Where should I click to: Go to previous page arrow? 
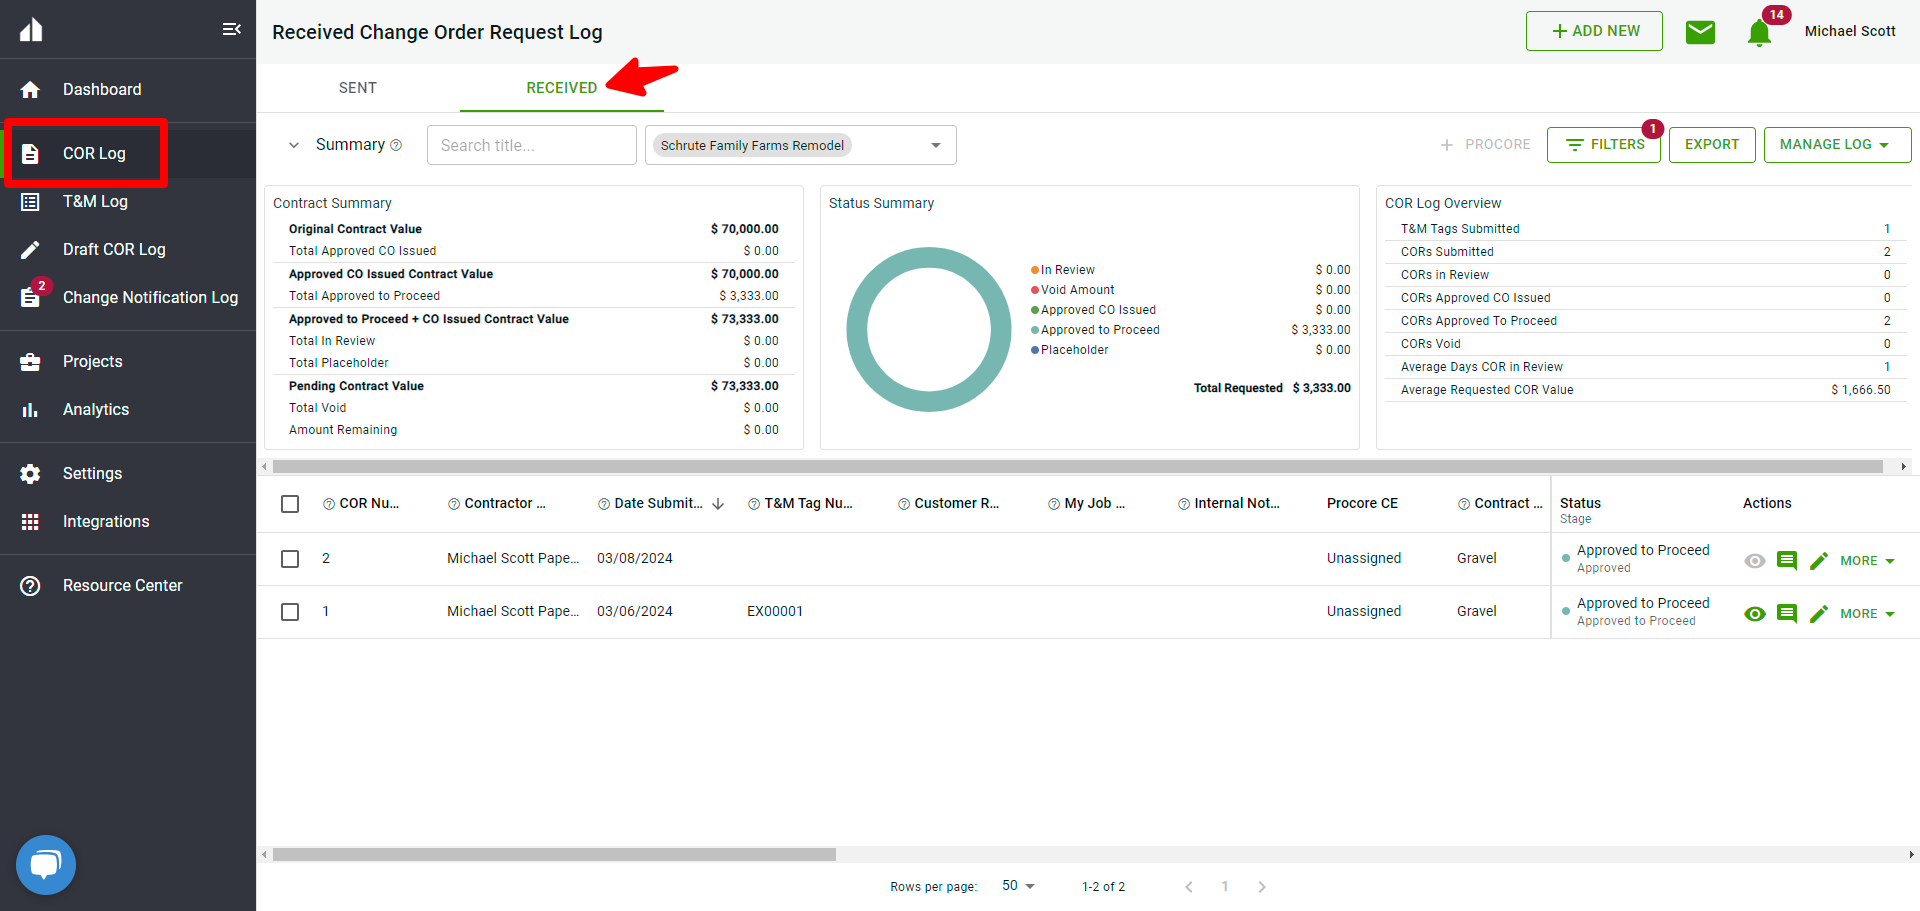point(1189,887)
